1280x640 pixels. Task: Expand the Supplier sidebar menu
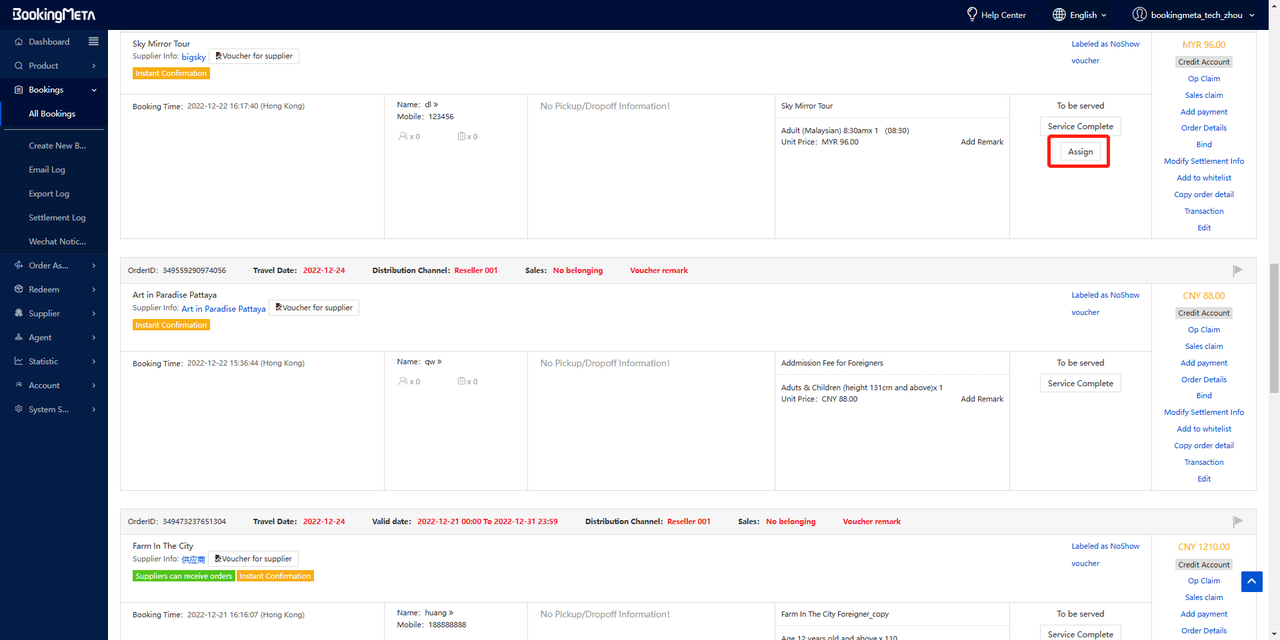(x=54, y=313)
